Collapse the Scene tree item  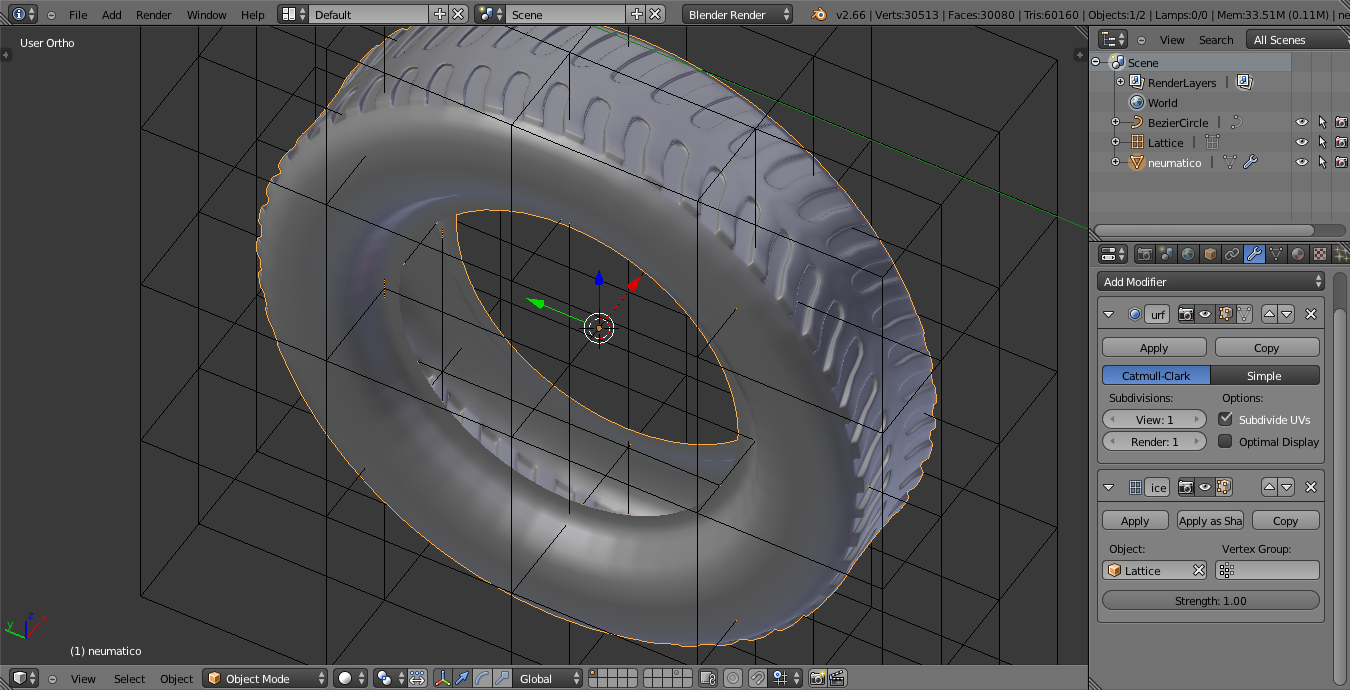point(1096,62)
